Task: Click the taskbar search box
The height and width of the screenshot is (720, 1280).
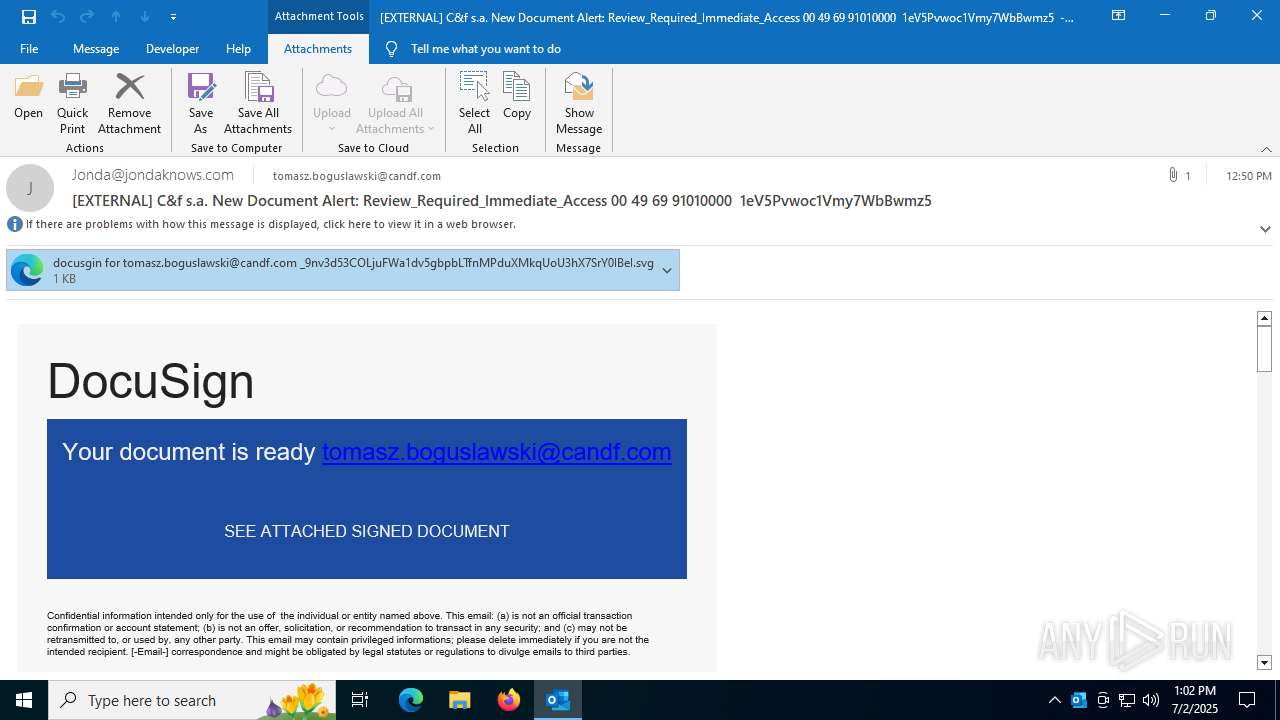Action: tap(194, 700)
